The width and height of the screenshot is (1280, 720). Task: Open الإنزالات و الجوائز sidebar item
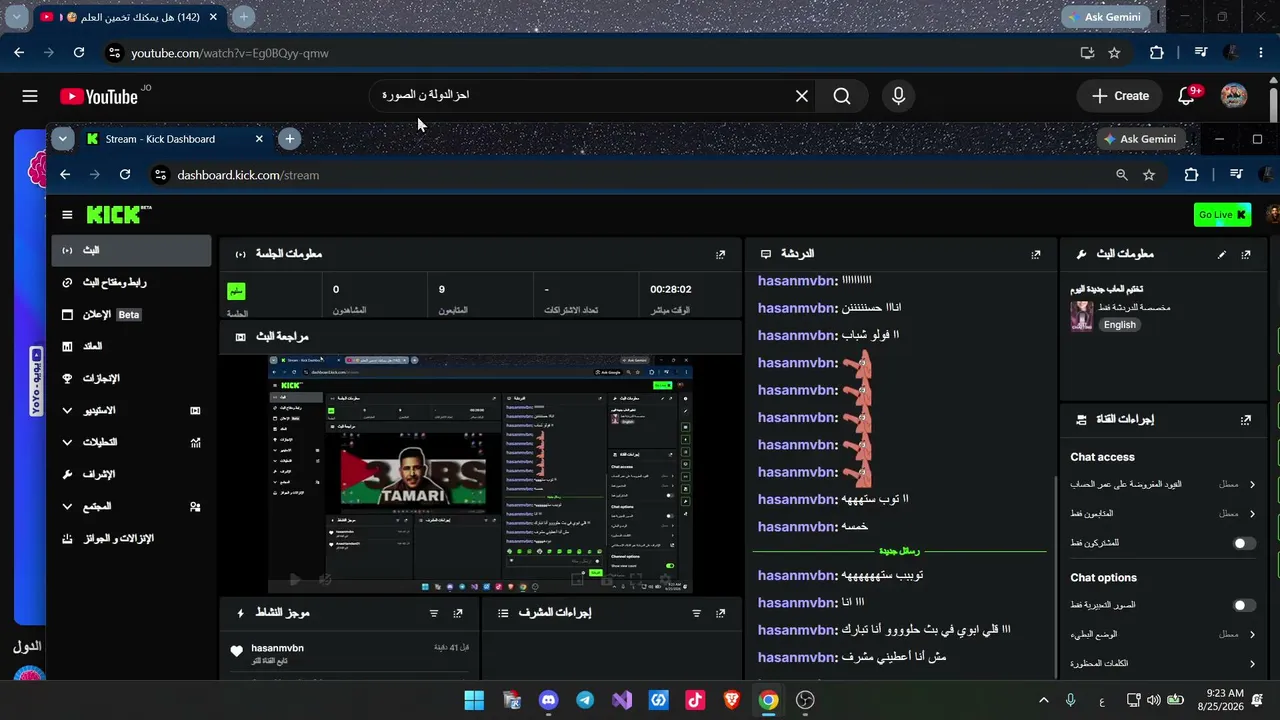pos(131,539)
